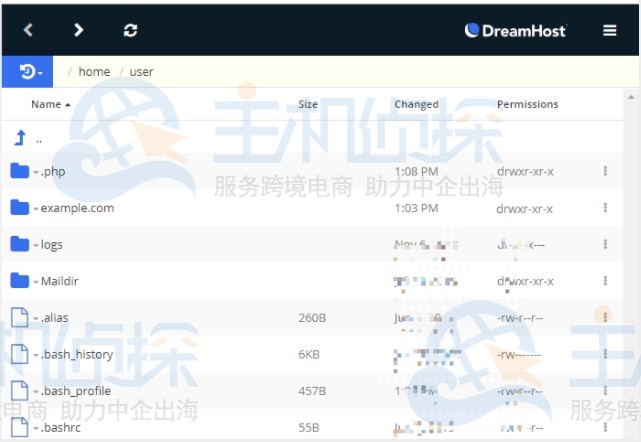Open the Maildir folder name
641x442 pixels.
(x=60, y=281)
